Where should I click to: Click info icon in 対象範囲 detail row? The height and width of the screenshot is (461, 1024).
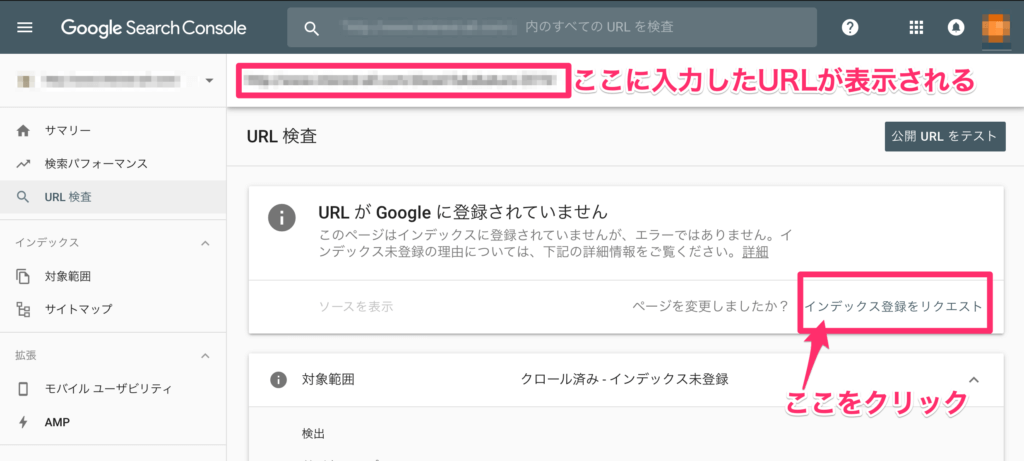click(279, 379)
